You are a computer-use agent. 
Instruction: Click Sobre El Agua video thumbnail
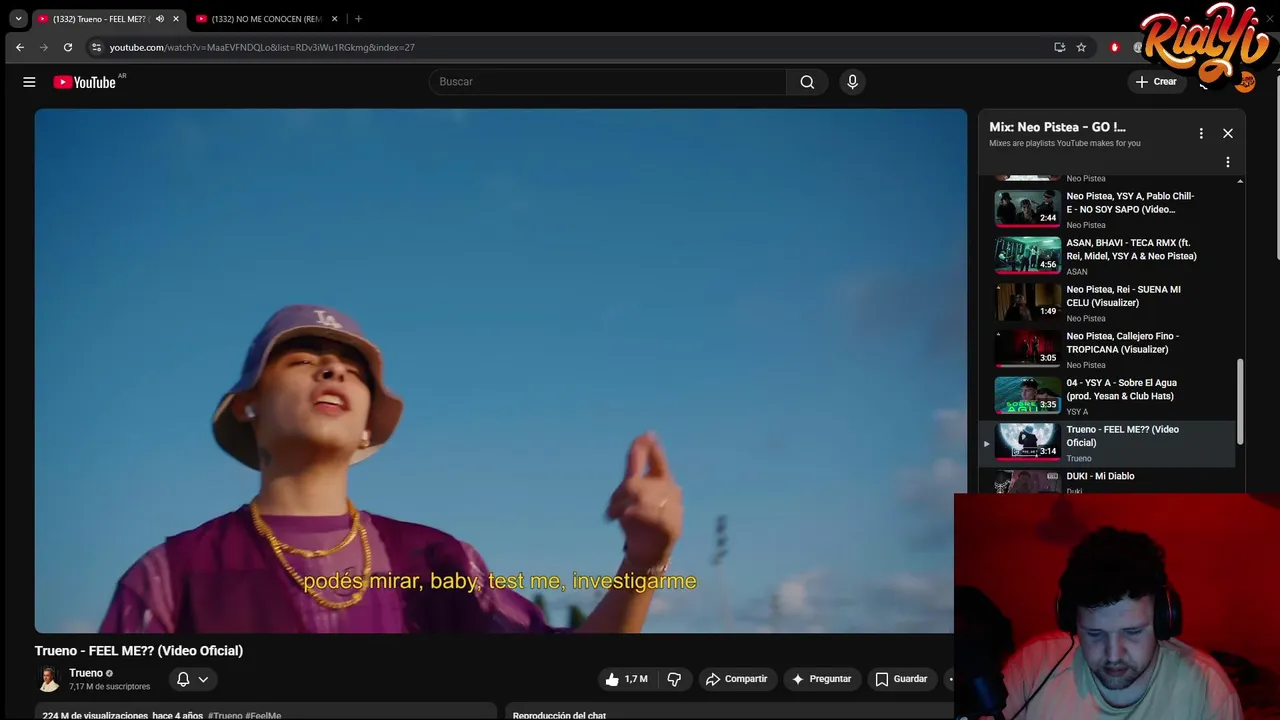(1027, 395)
